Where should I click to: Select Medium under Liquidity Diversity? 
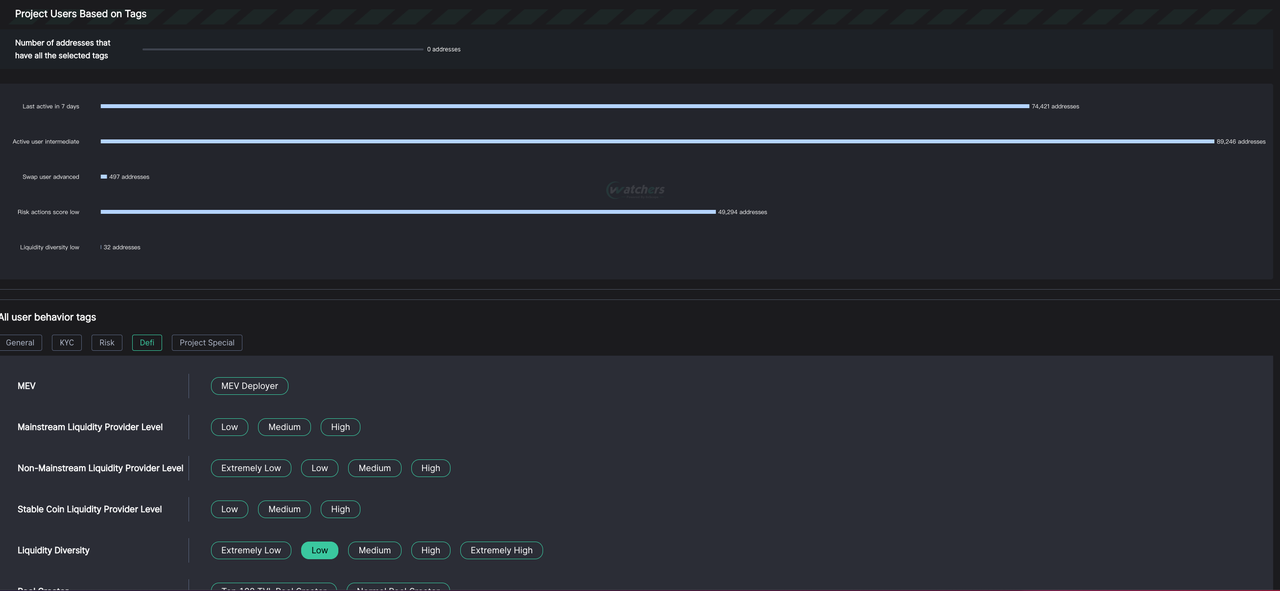click(375, 550)
